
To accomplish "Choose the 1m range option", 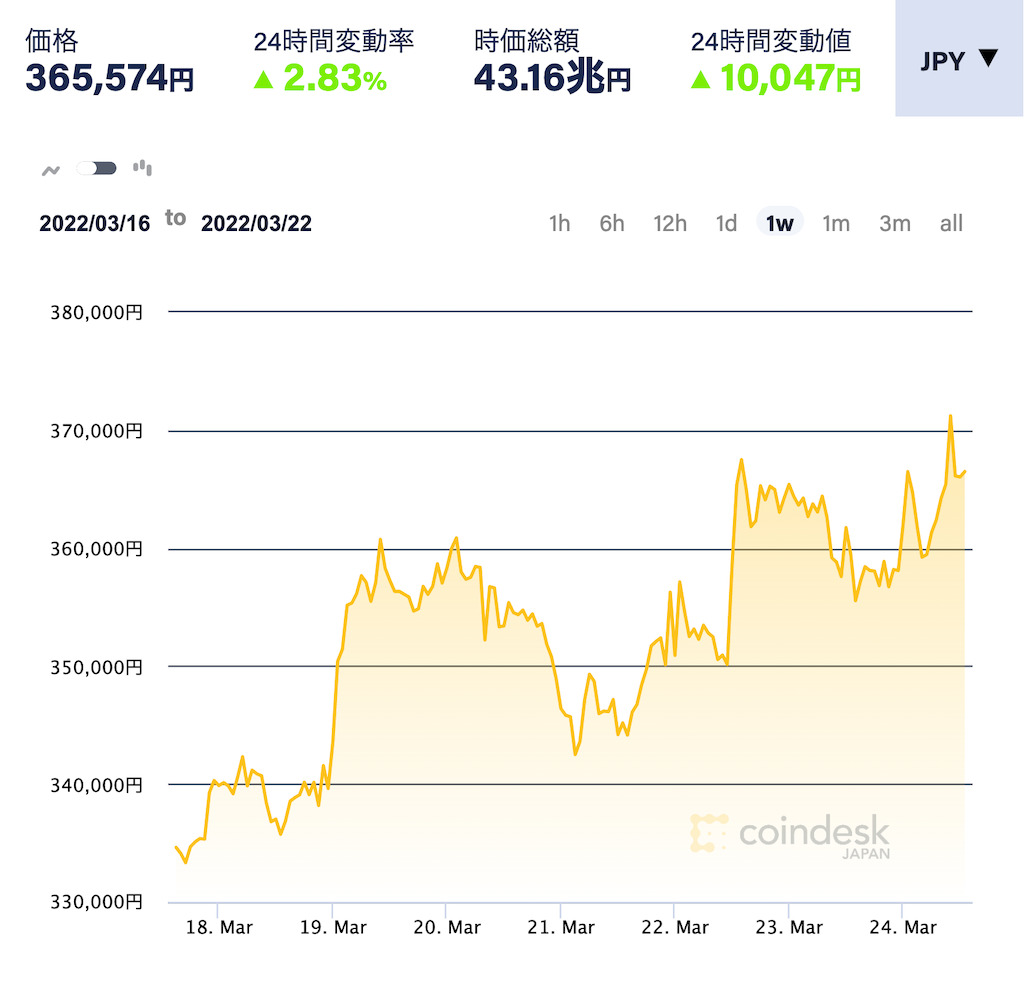I will click(835, 223).
